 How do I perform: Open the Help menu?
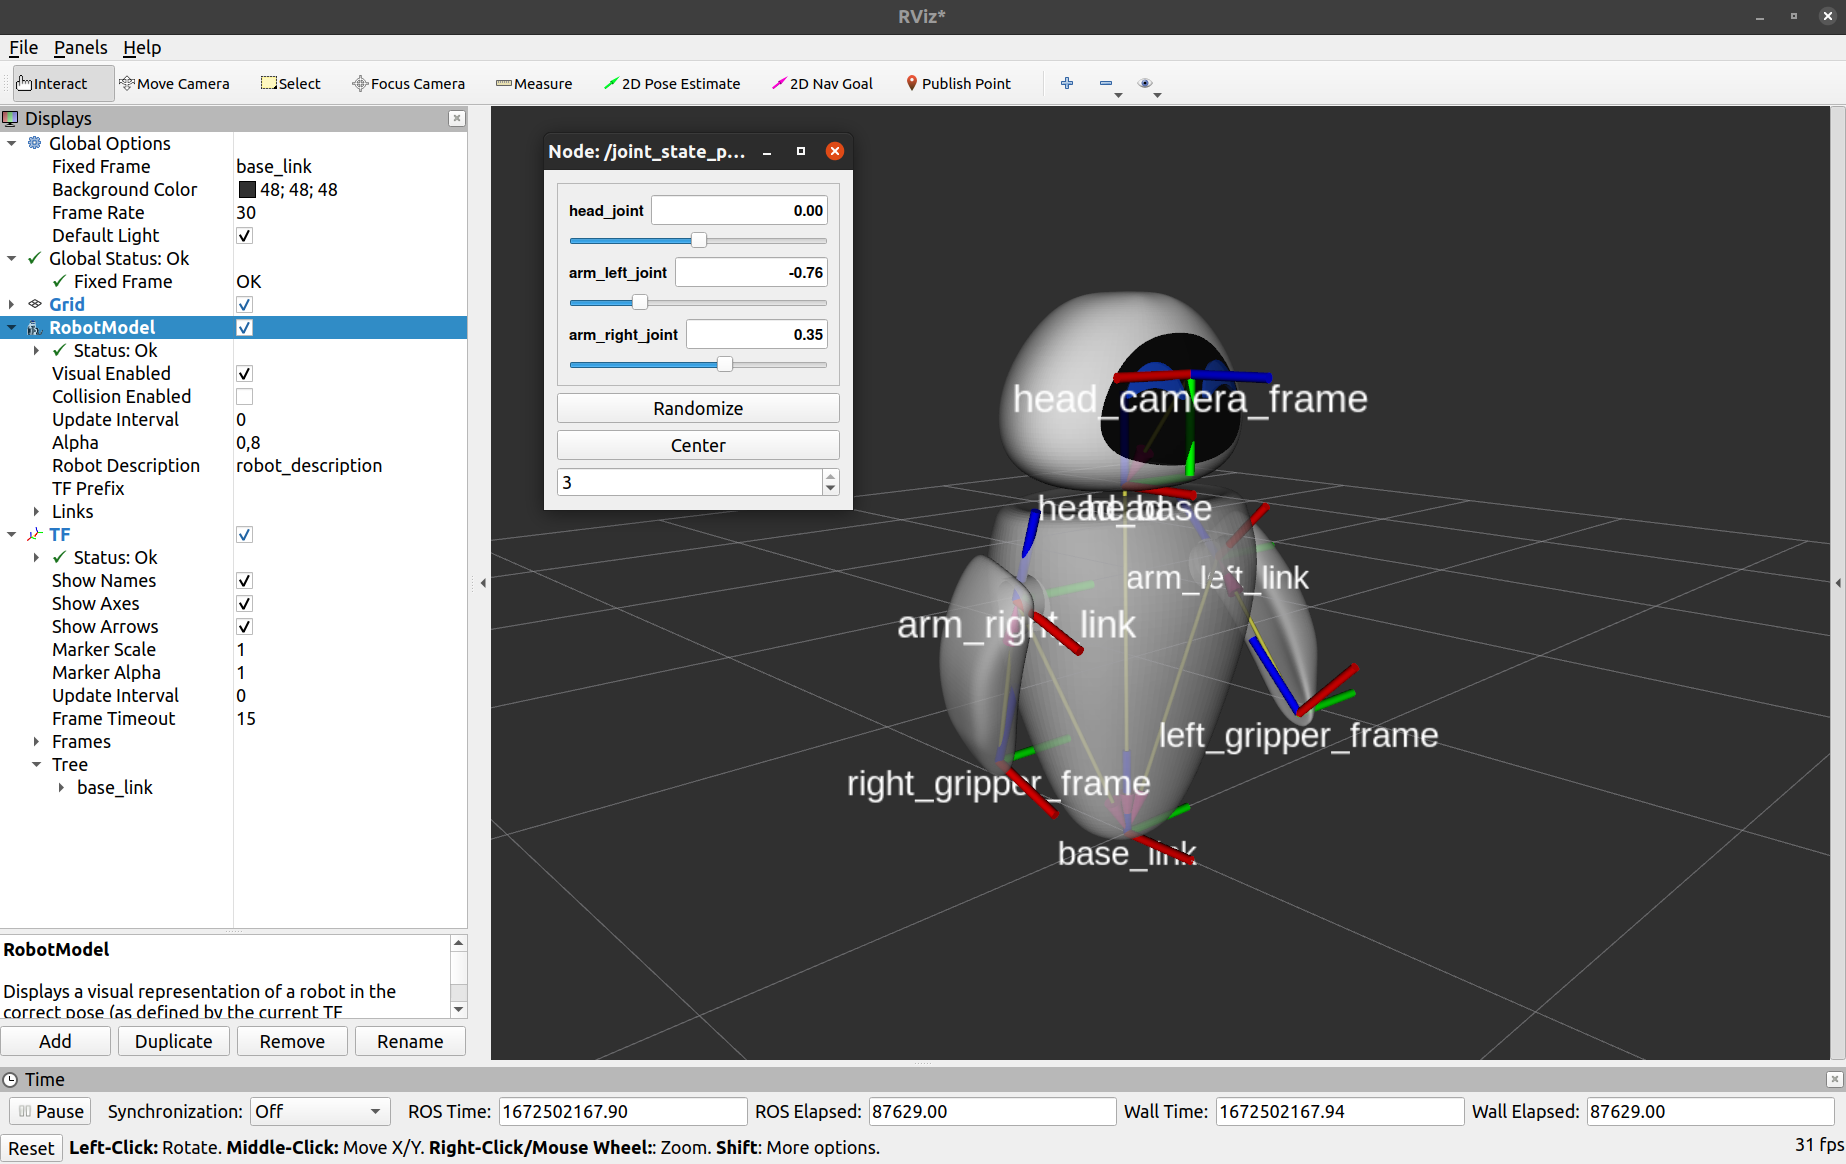[x=142, y=47]
